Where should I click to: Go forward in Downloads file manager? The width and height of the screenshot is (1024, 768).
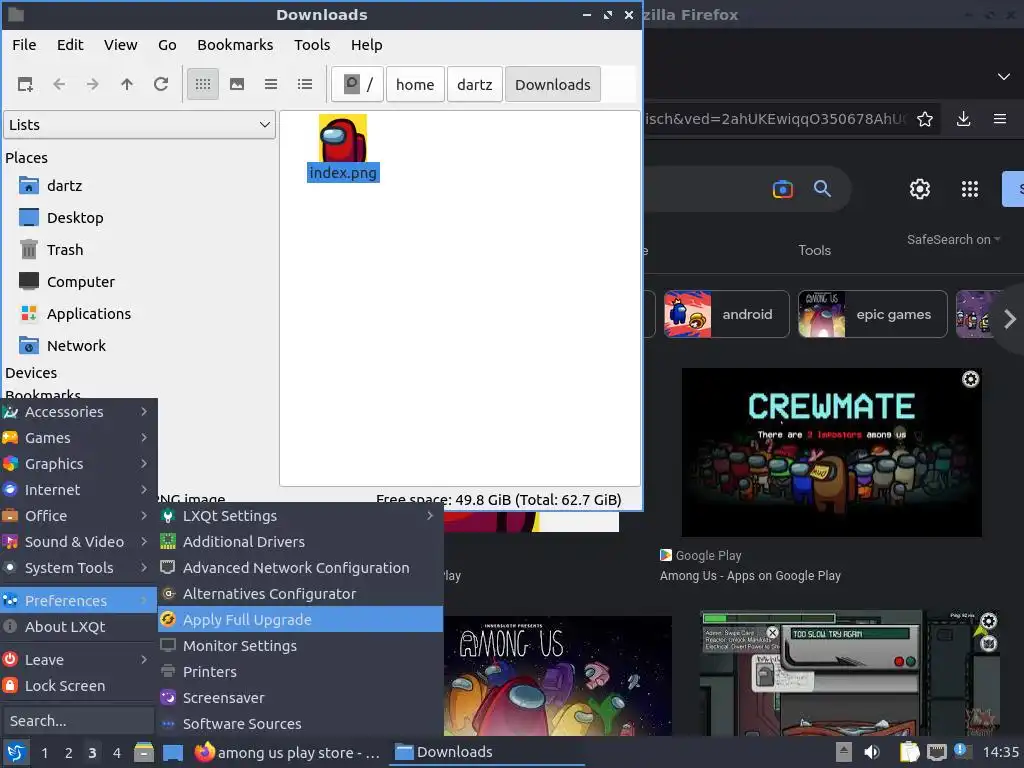click(93, 84)
